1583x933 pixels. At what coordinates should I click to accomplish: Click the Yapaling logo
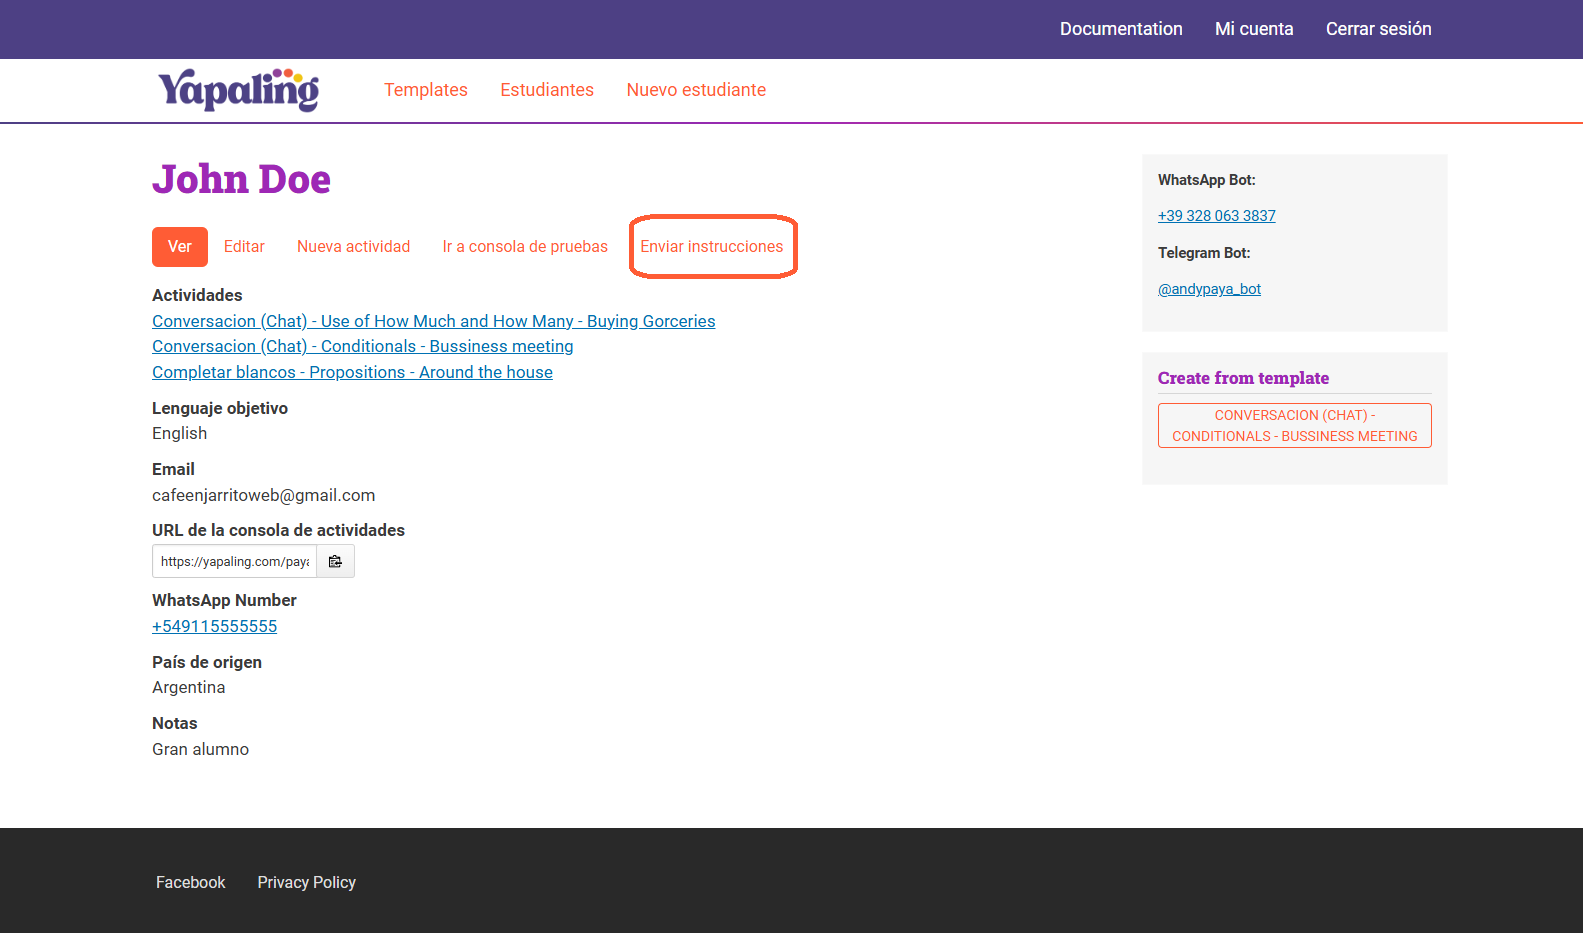(238, 90)
